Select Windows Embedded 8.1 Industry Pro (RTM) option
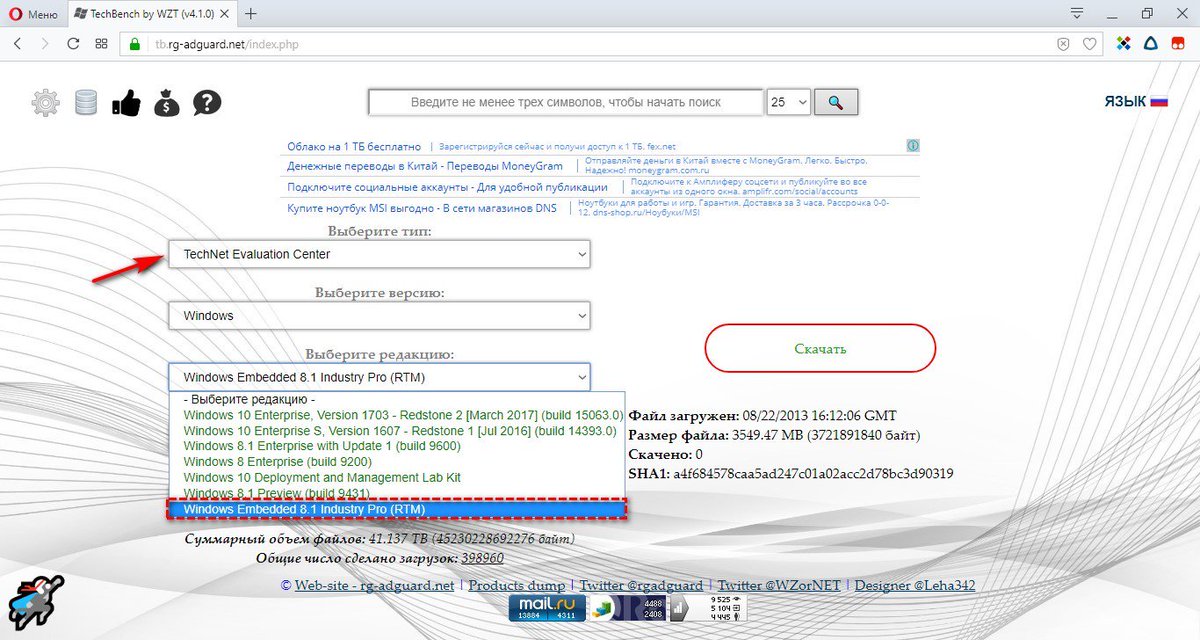This screenshot has width=1200, height=640. coord(397,509)
